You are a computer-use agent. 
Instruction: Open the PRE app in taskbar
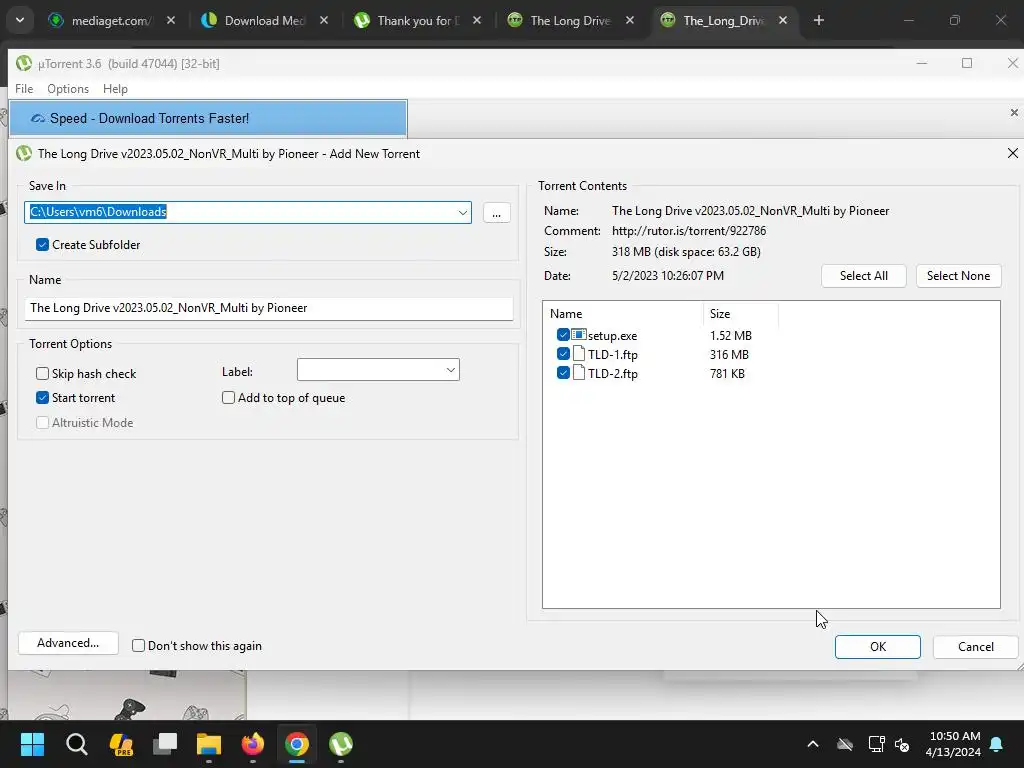[121, 744]
